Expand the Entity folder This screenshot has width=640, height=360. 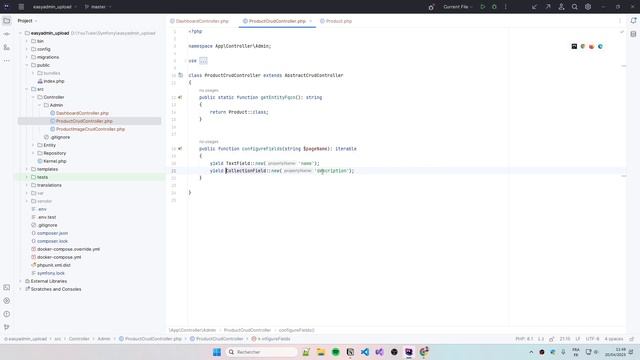pos(33,145)
